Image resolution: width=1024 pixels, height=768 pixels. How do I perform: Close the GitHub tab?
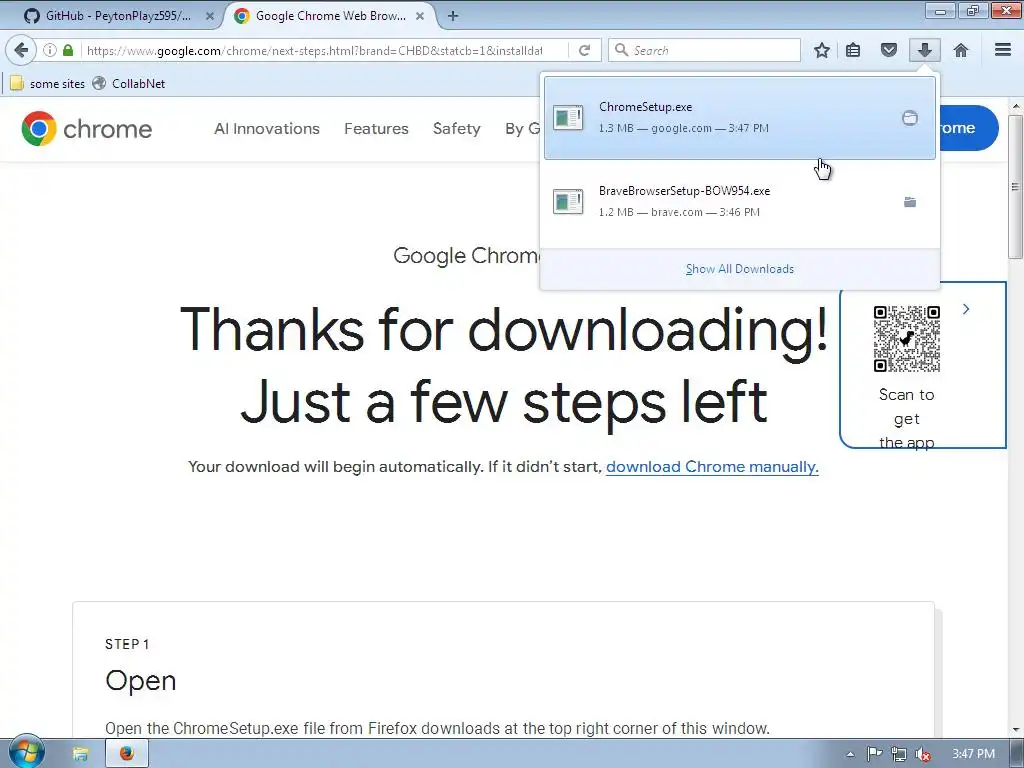coord(210,16)
